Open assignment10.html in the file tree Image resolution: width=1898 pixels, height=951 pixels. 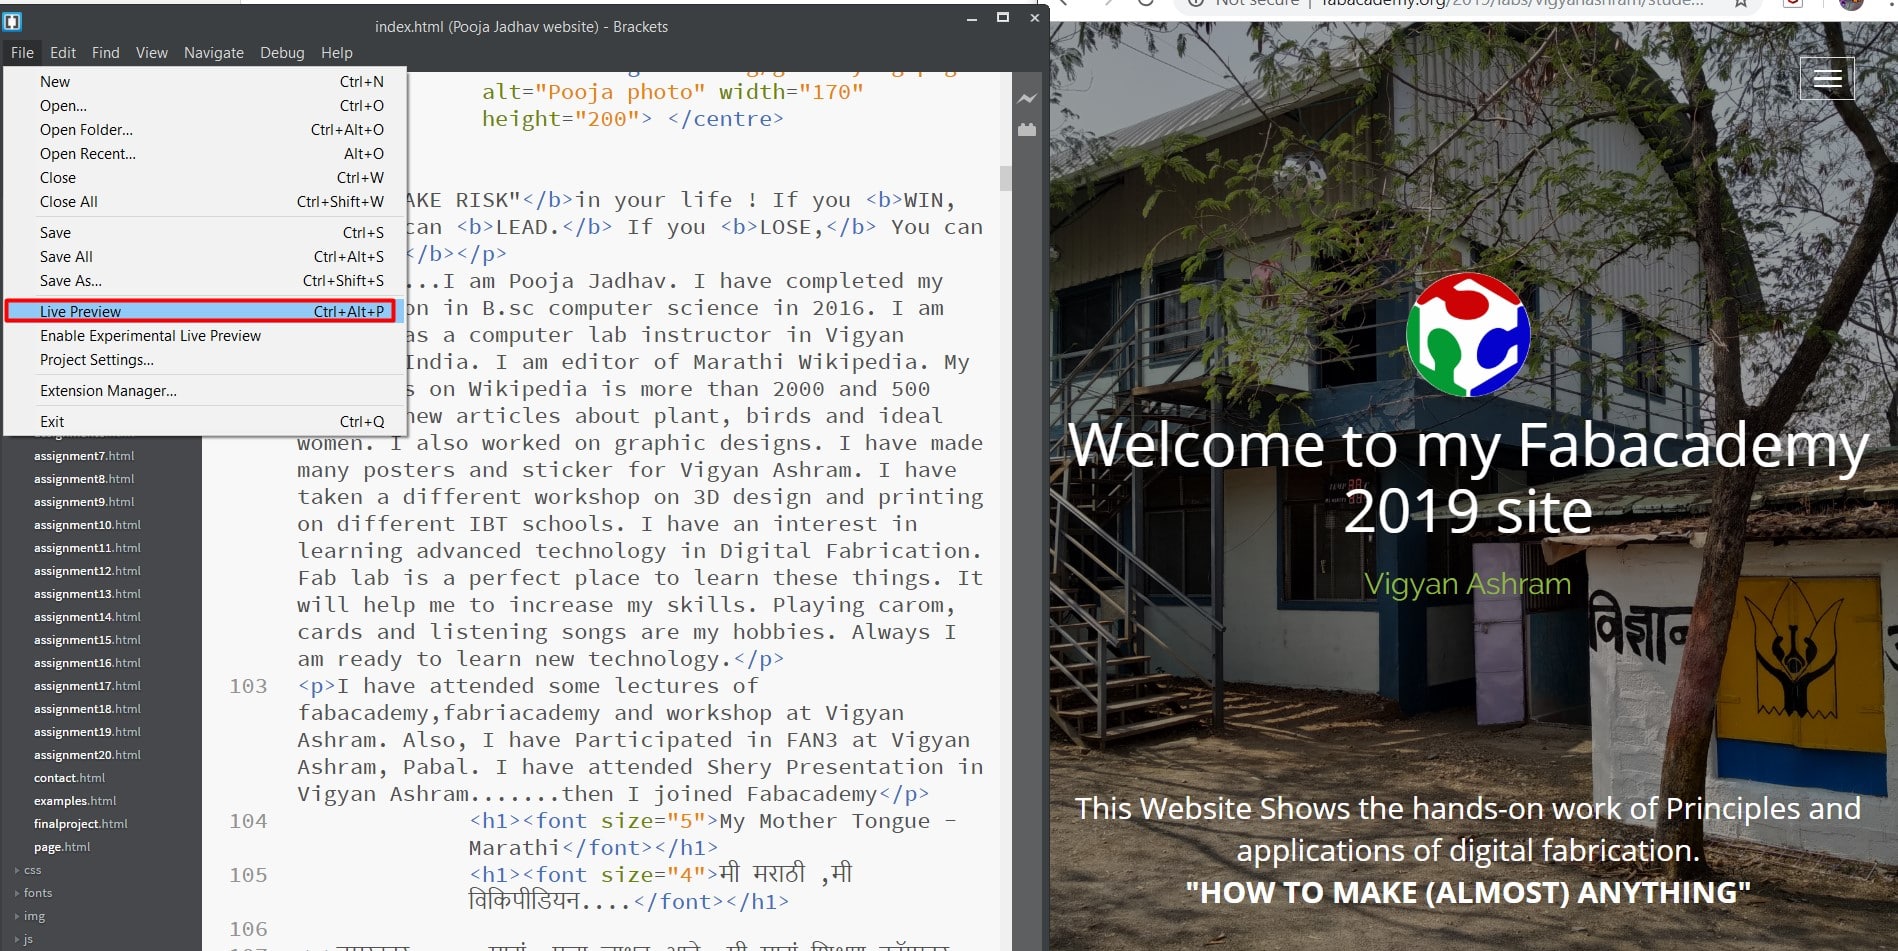[x=87, y=525]
